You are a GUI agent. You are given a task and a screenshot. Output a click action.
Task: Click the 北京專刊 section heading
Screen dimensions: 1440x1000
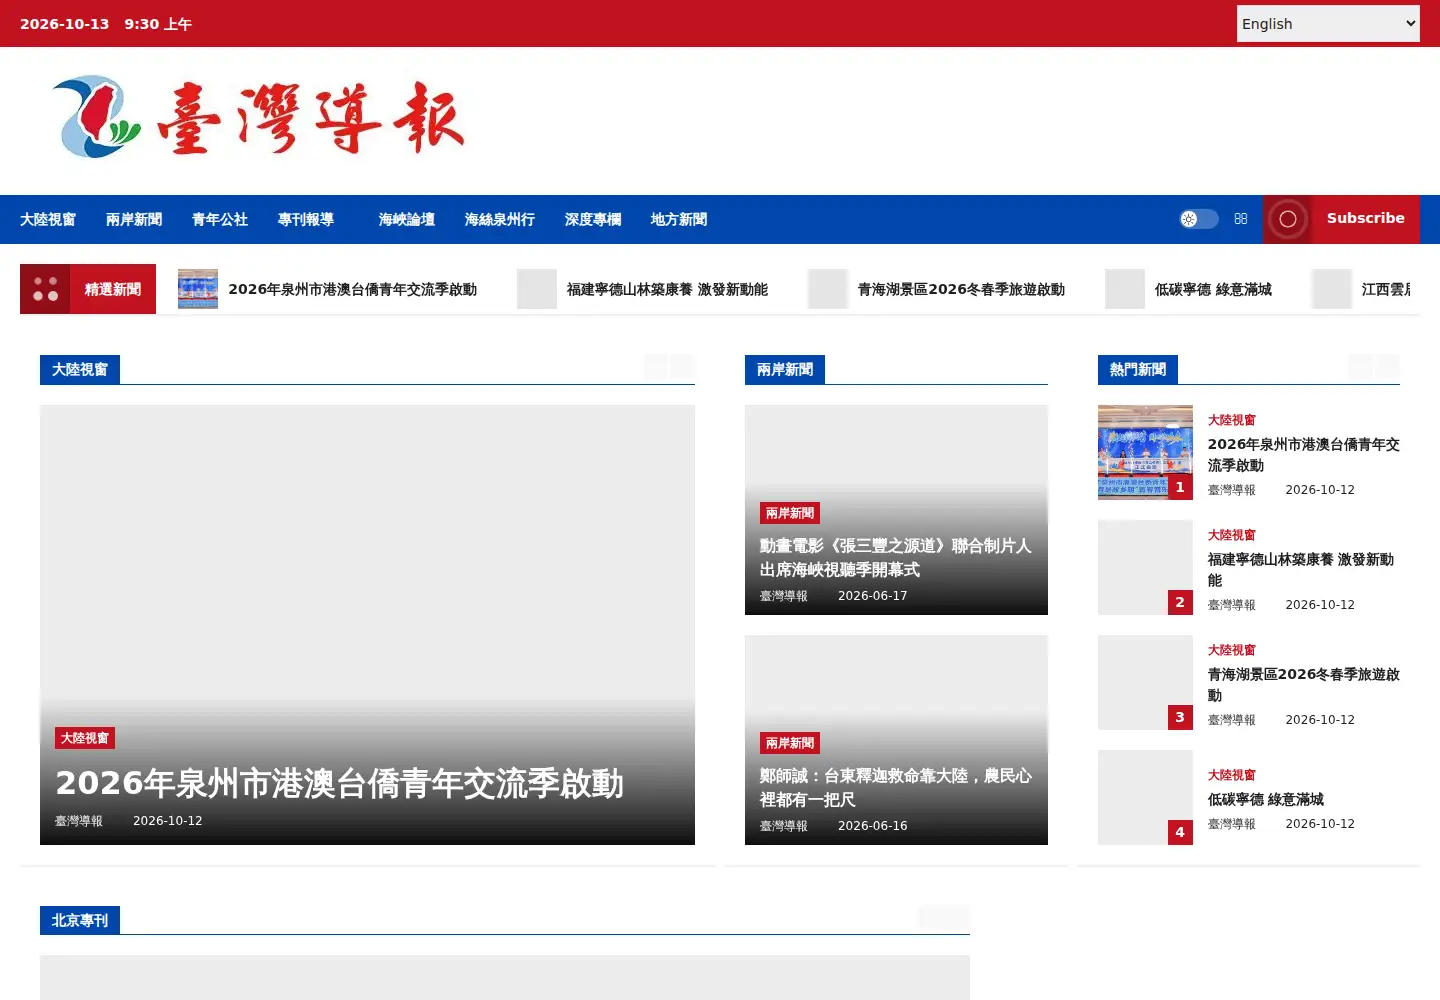[x=80, y=920]
